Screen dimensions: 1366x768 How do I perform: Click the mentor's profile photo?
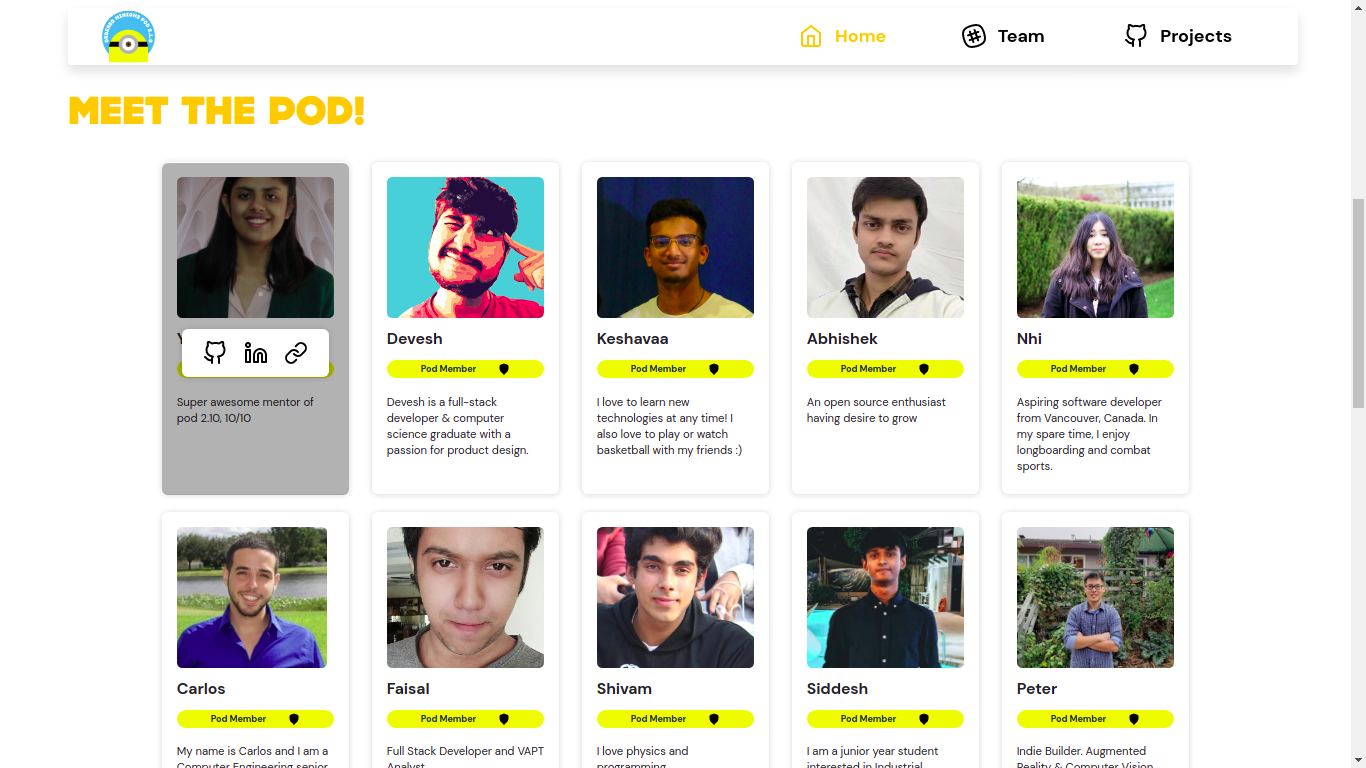255,248
